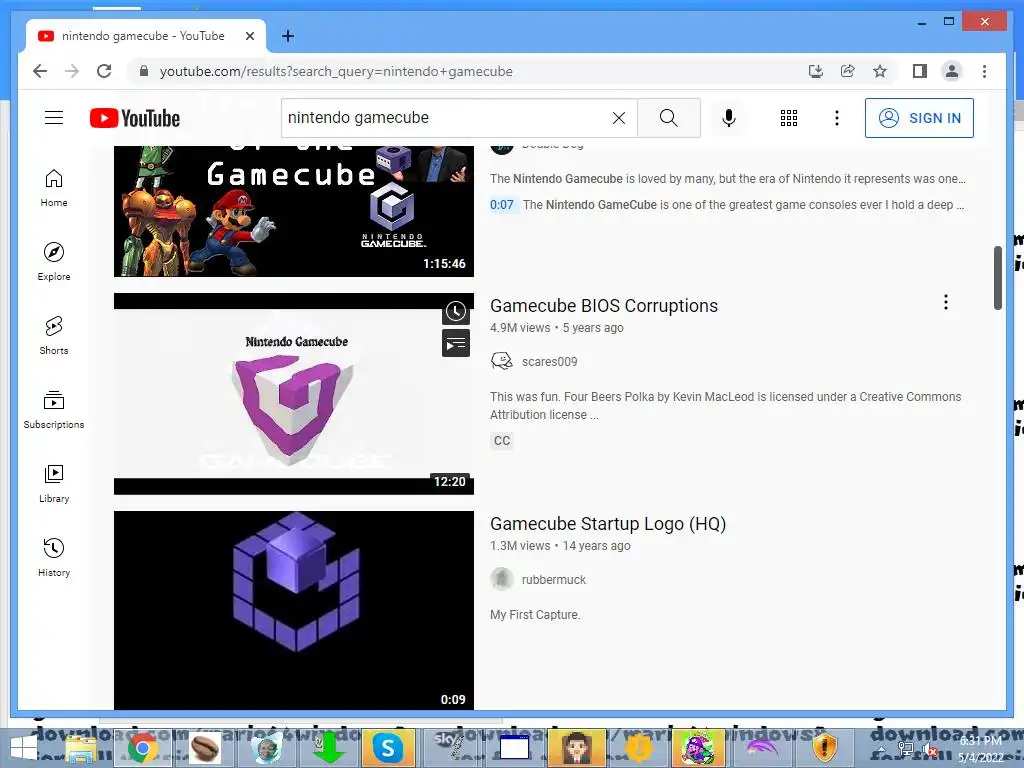Screen dimensions: 1024x768
Task: Open Gamecube Startup Logo (HQ) title
Action: (x=607, y=524)
